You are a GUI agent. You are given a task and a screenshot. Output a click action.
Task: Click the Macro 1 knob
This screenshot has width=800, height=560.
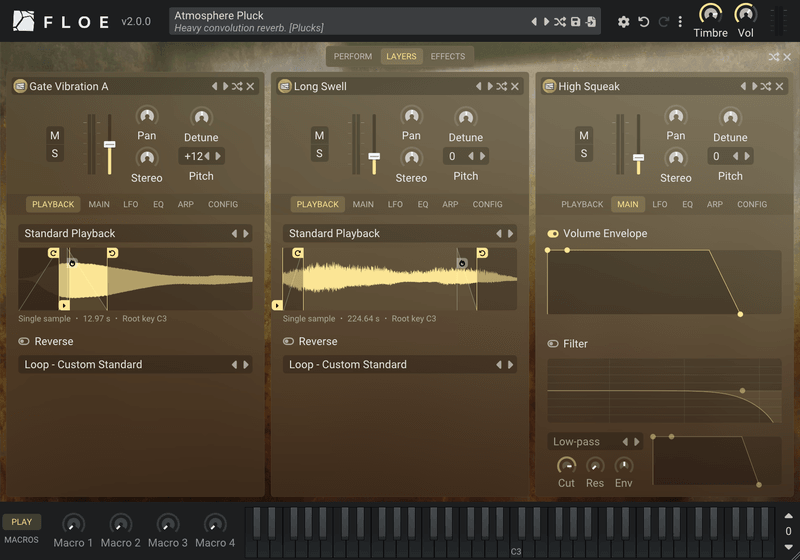(73, 524)
